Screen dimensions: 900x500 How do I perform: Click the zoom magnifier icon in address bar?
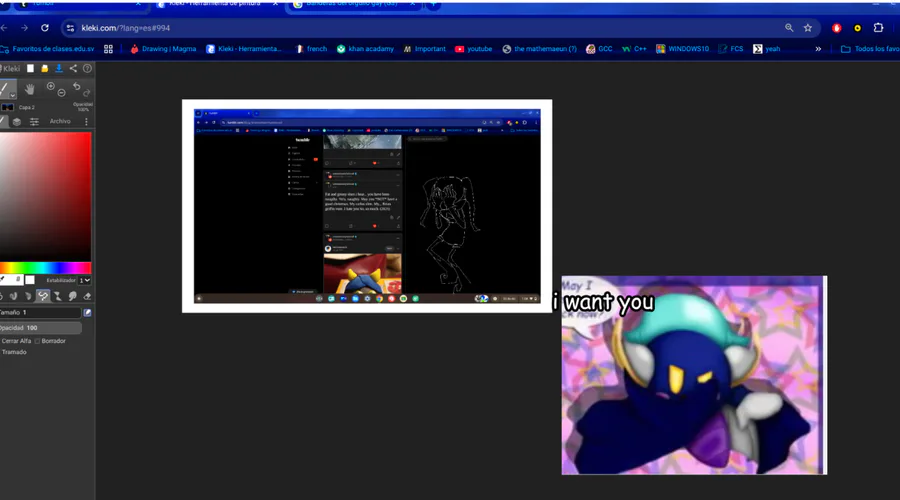pyautogui.click(x=789, y=28)
